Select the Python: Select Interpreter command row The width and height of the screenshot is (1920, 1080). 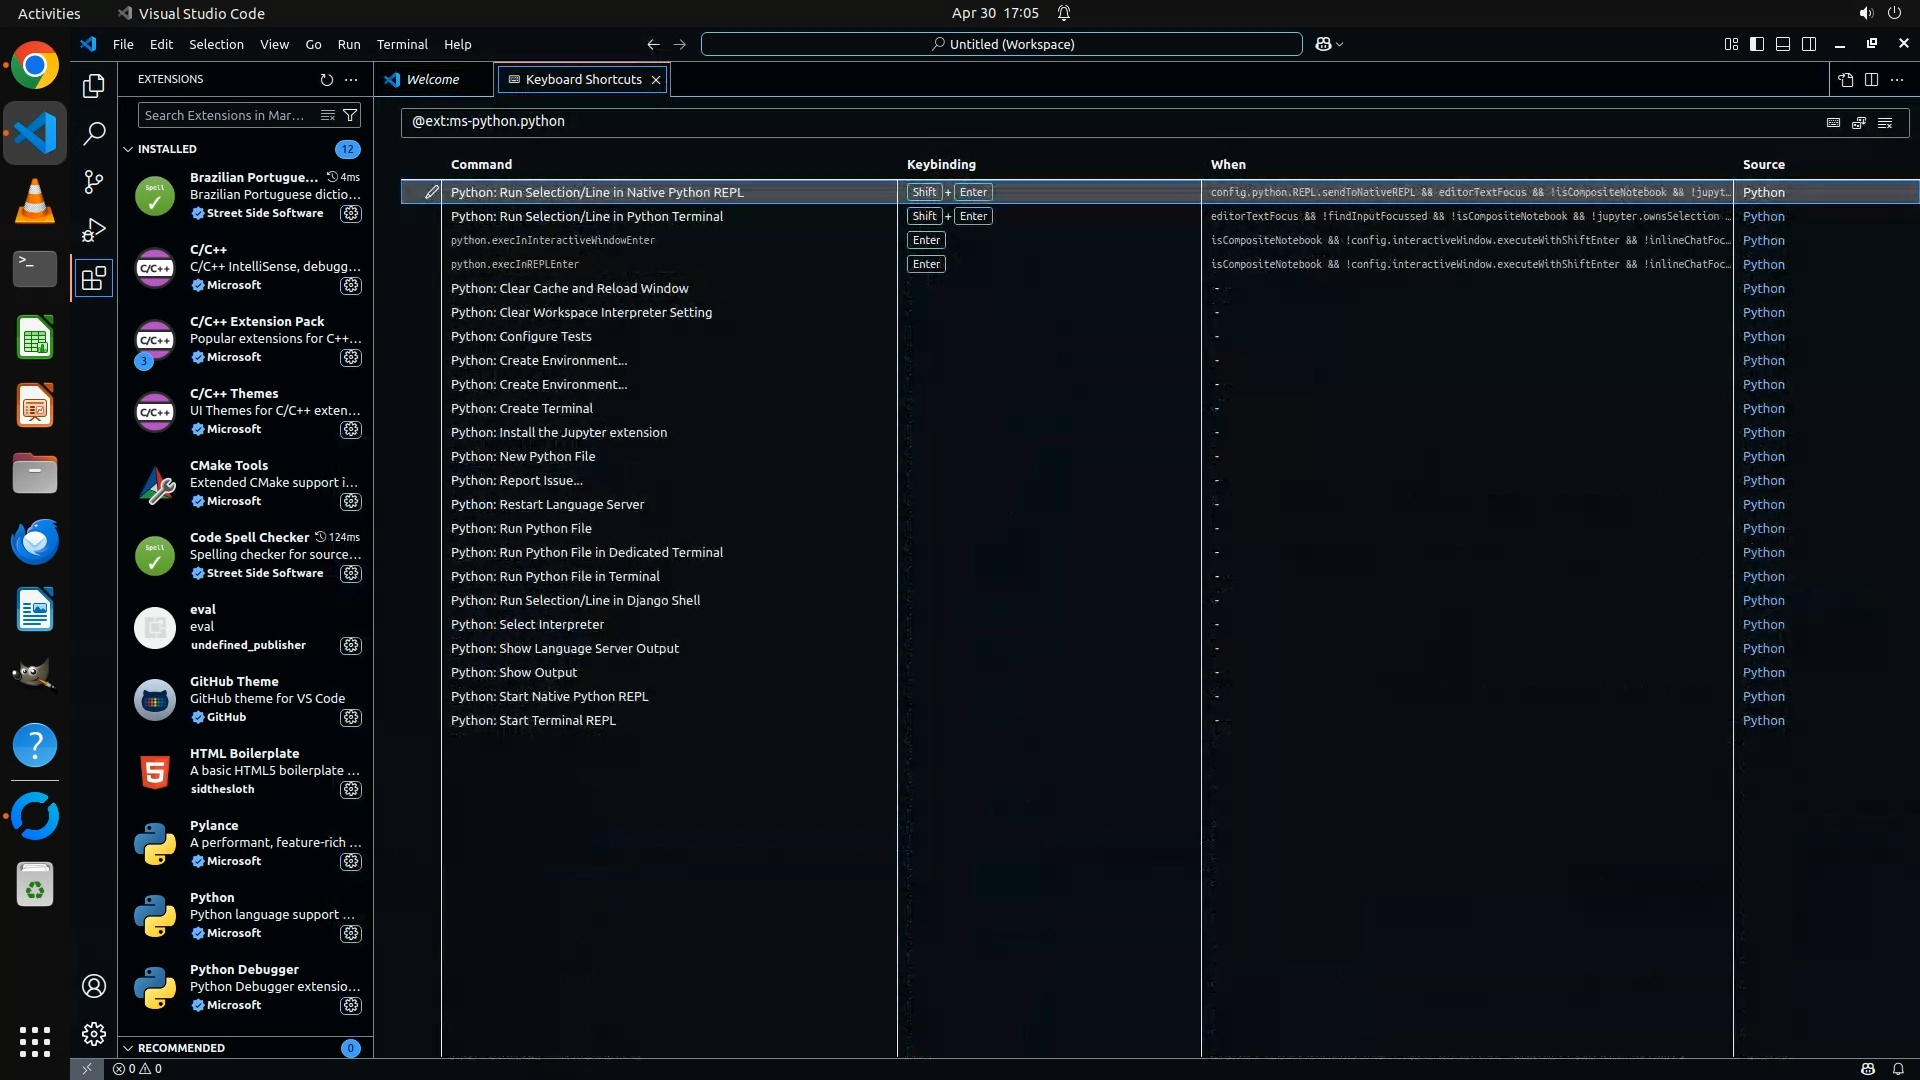(527, 624)
